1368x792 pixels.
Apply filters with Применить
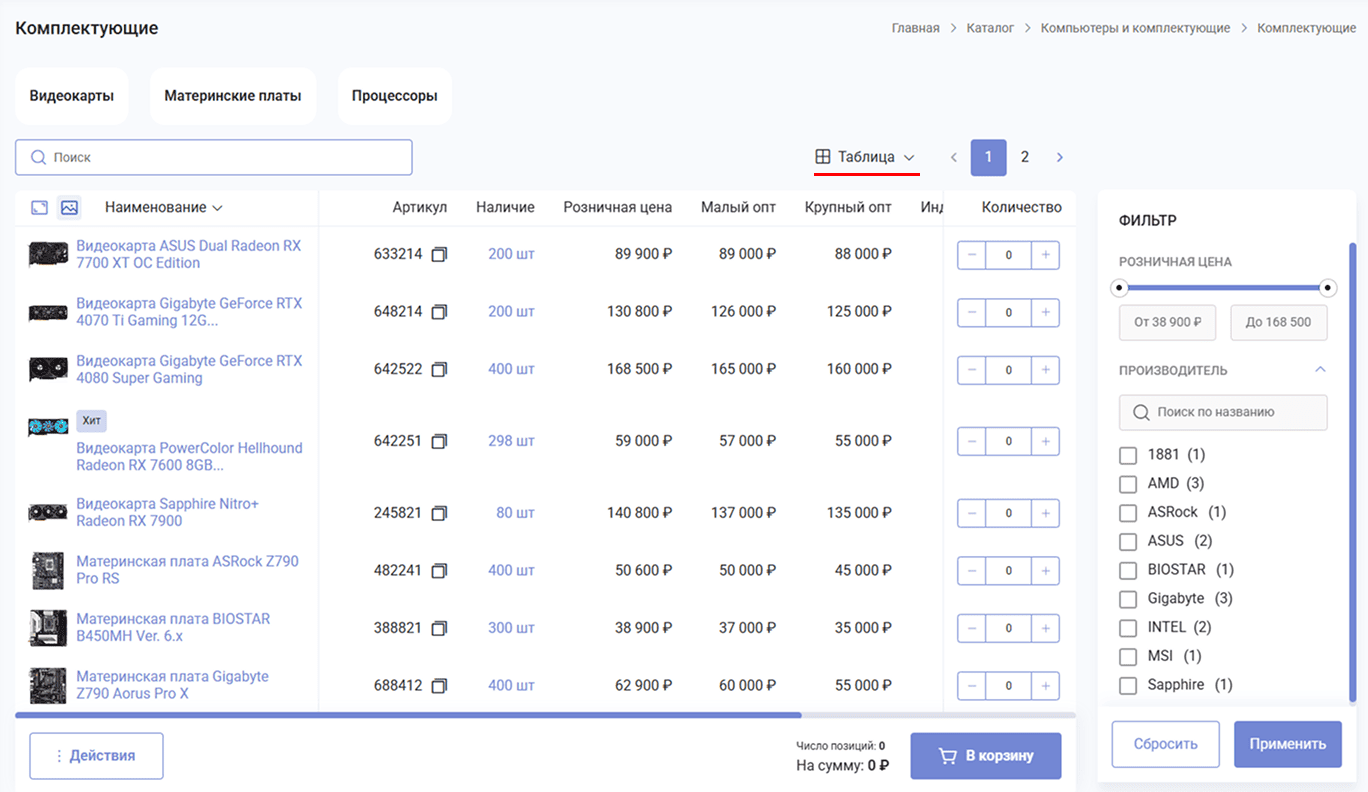(x=1288, y=744)
